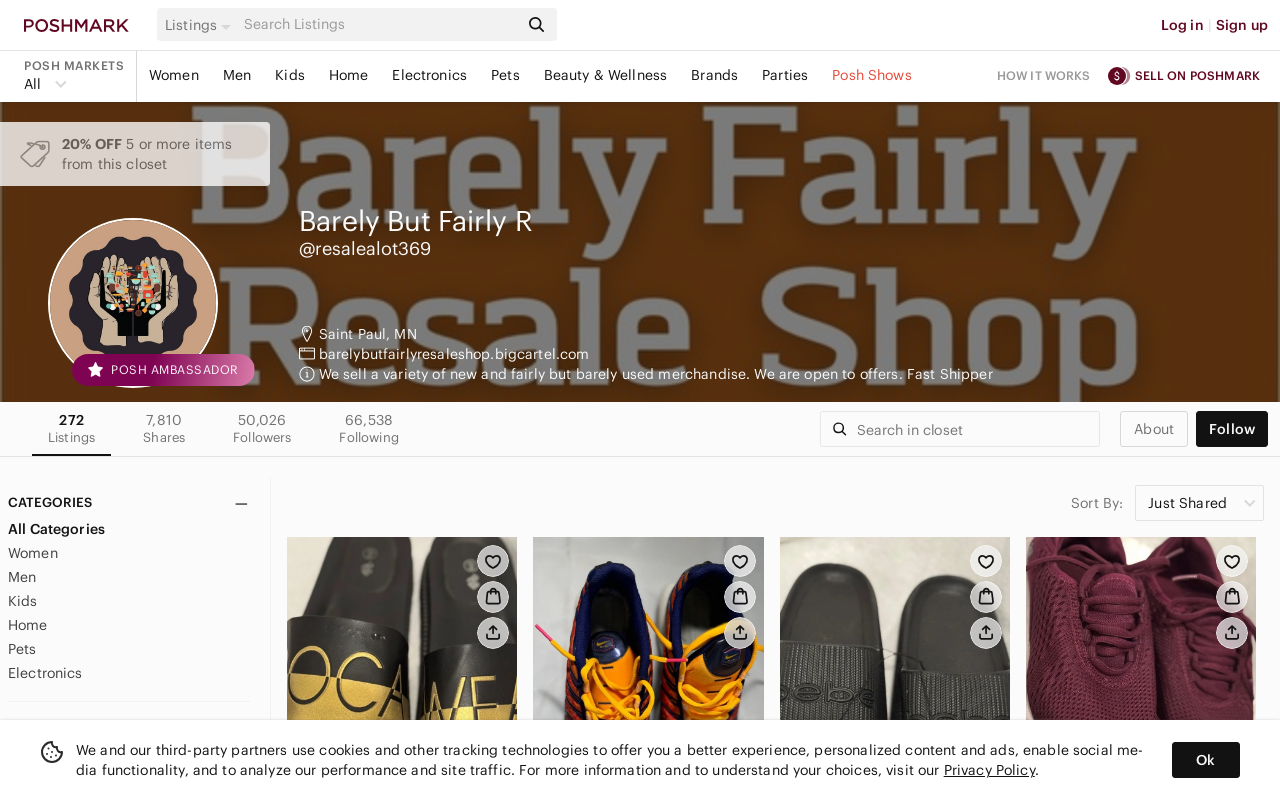
Task: Click the Sell on Poshmark link
Action: click(x=1197, y=76)
